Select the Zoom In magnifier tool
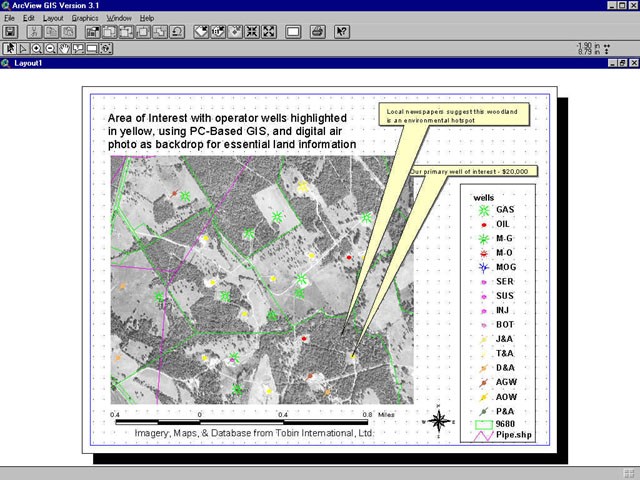Image resolution: width=640 pixels, height=480 pixels. coord(36,48)
